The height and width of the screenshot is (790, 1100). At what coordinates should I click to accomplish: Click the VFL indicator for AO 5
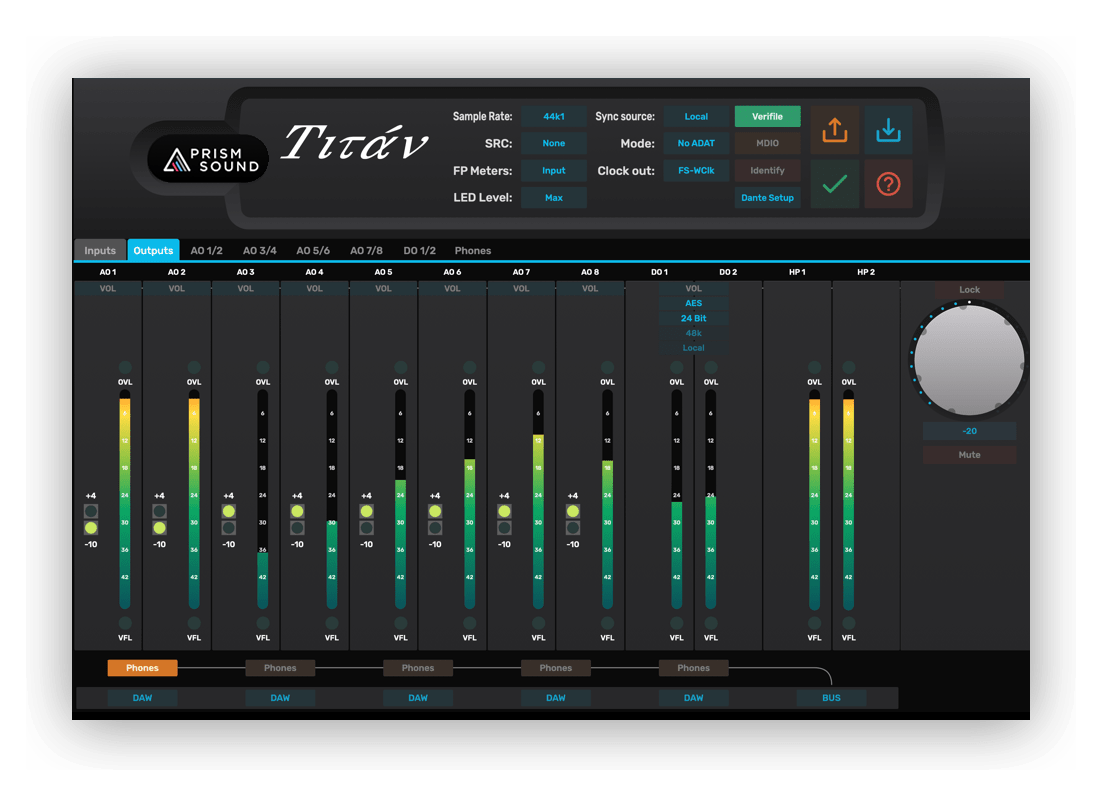401,623
